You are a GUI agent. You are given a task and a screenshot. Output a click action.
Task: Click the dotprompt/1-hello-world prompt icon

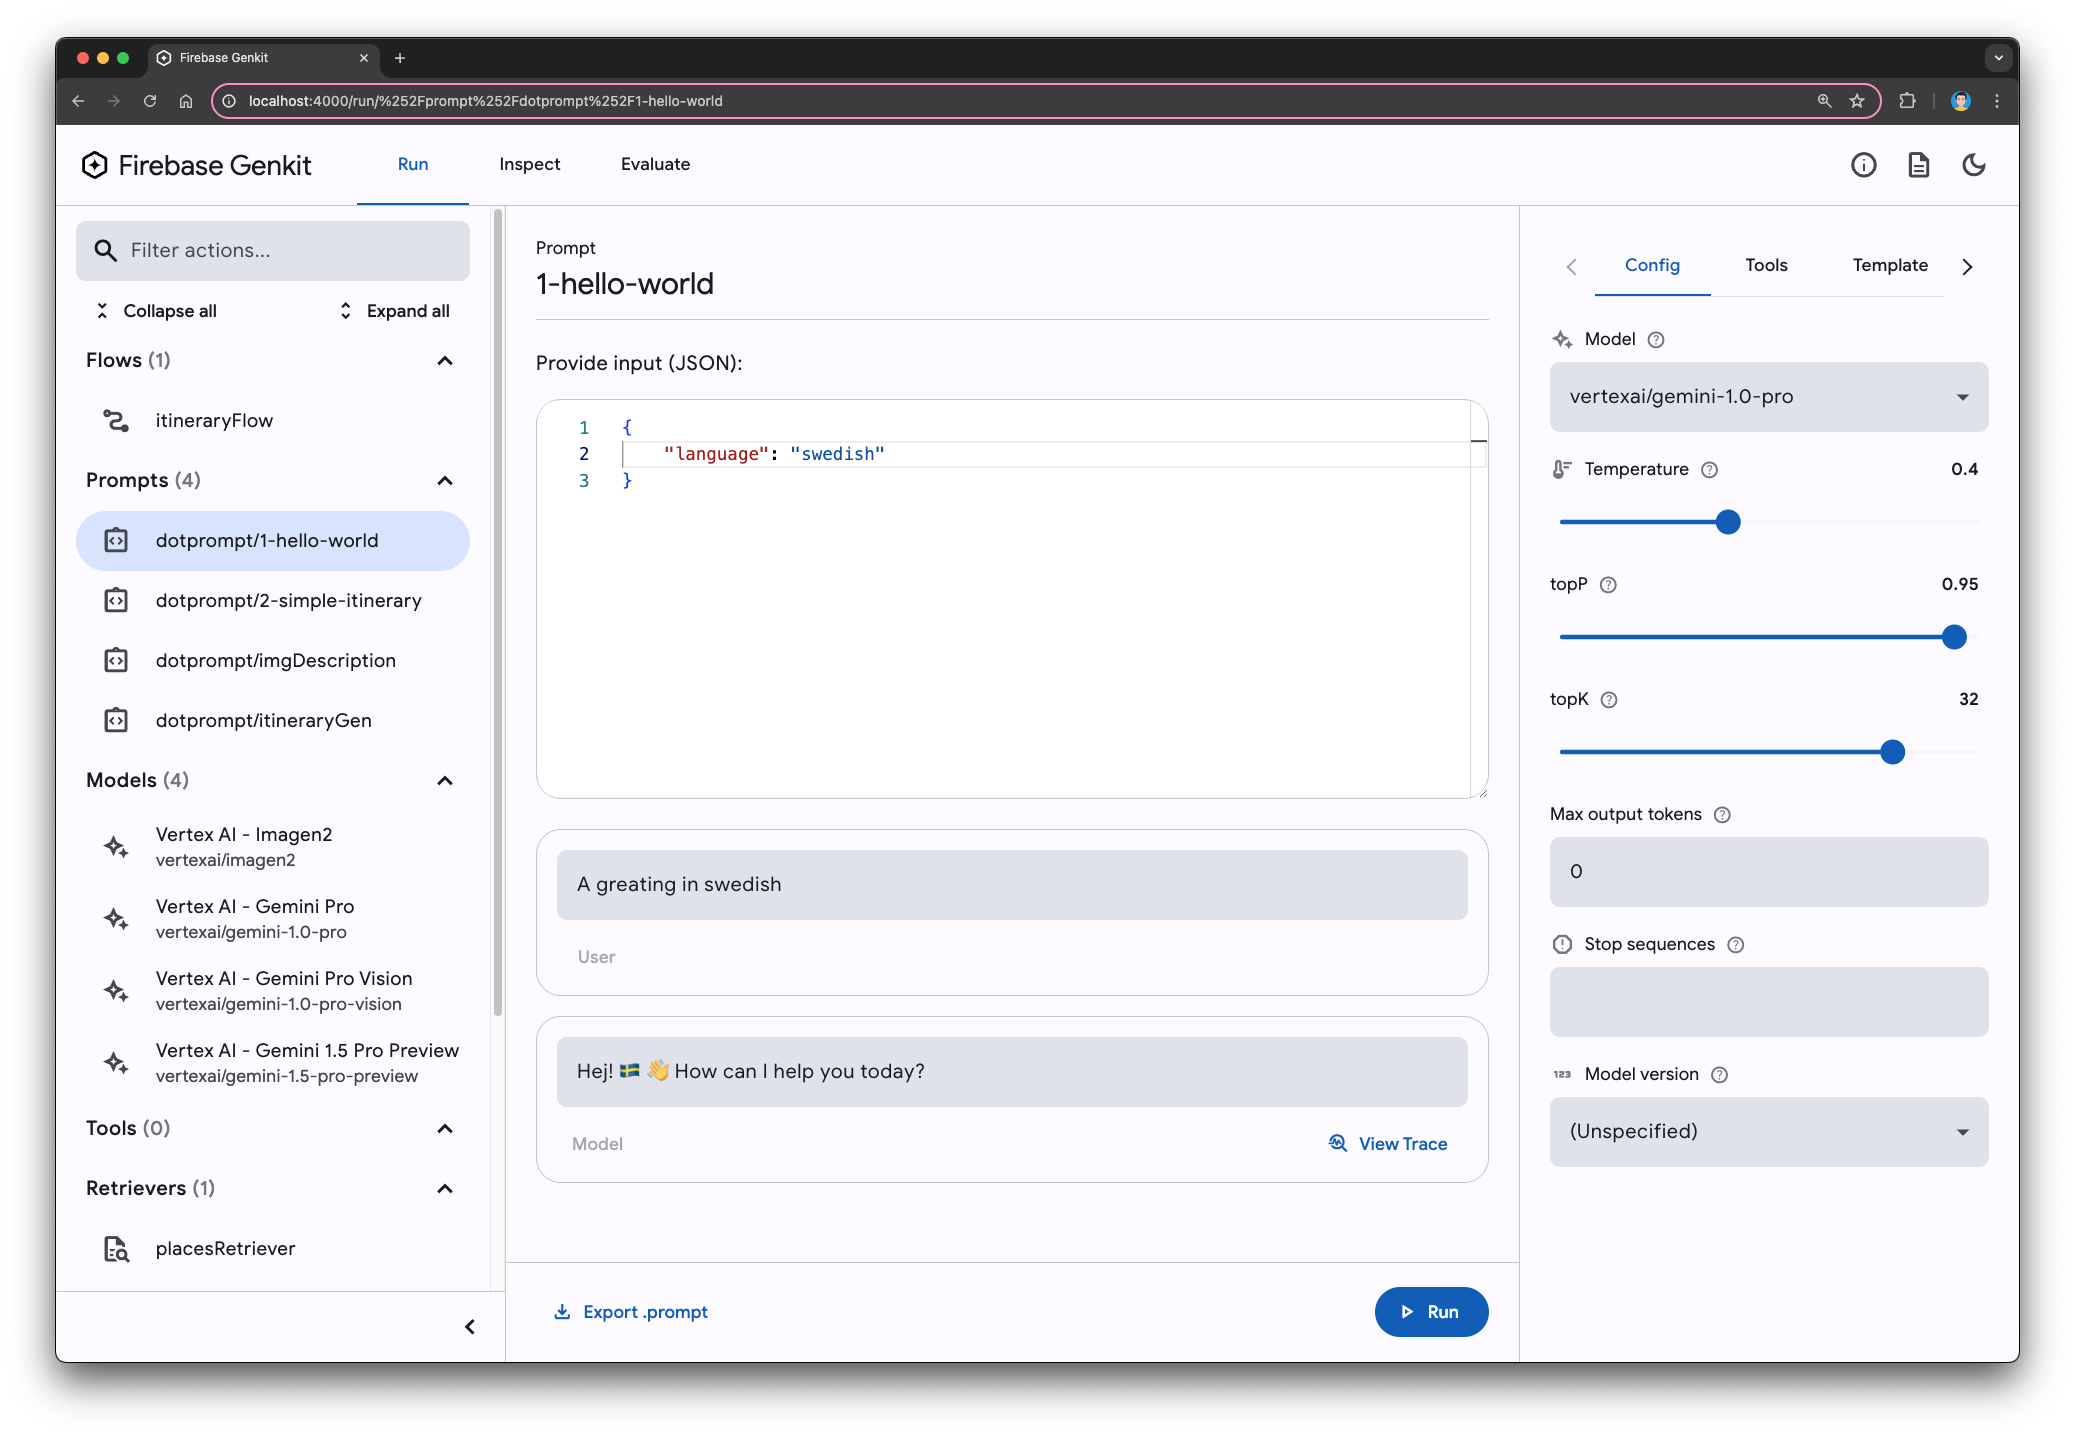(117, 541)
